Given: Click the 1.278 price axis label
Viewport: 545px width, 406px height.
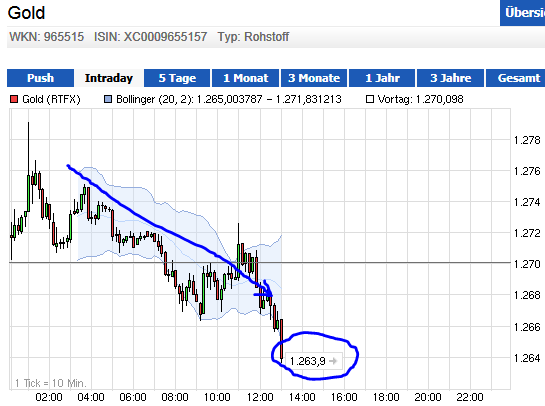Looking at the screenshot, I should (527, 140).
